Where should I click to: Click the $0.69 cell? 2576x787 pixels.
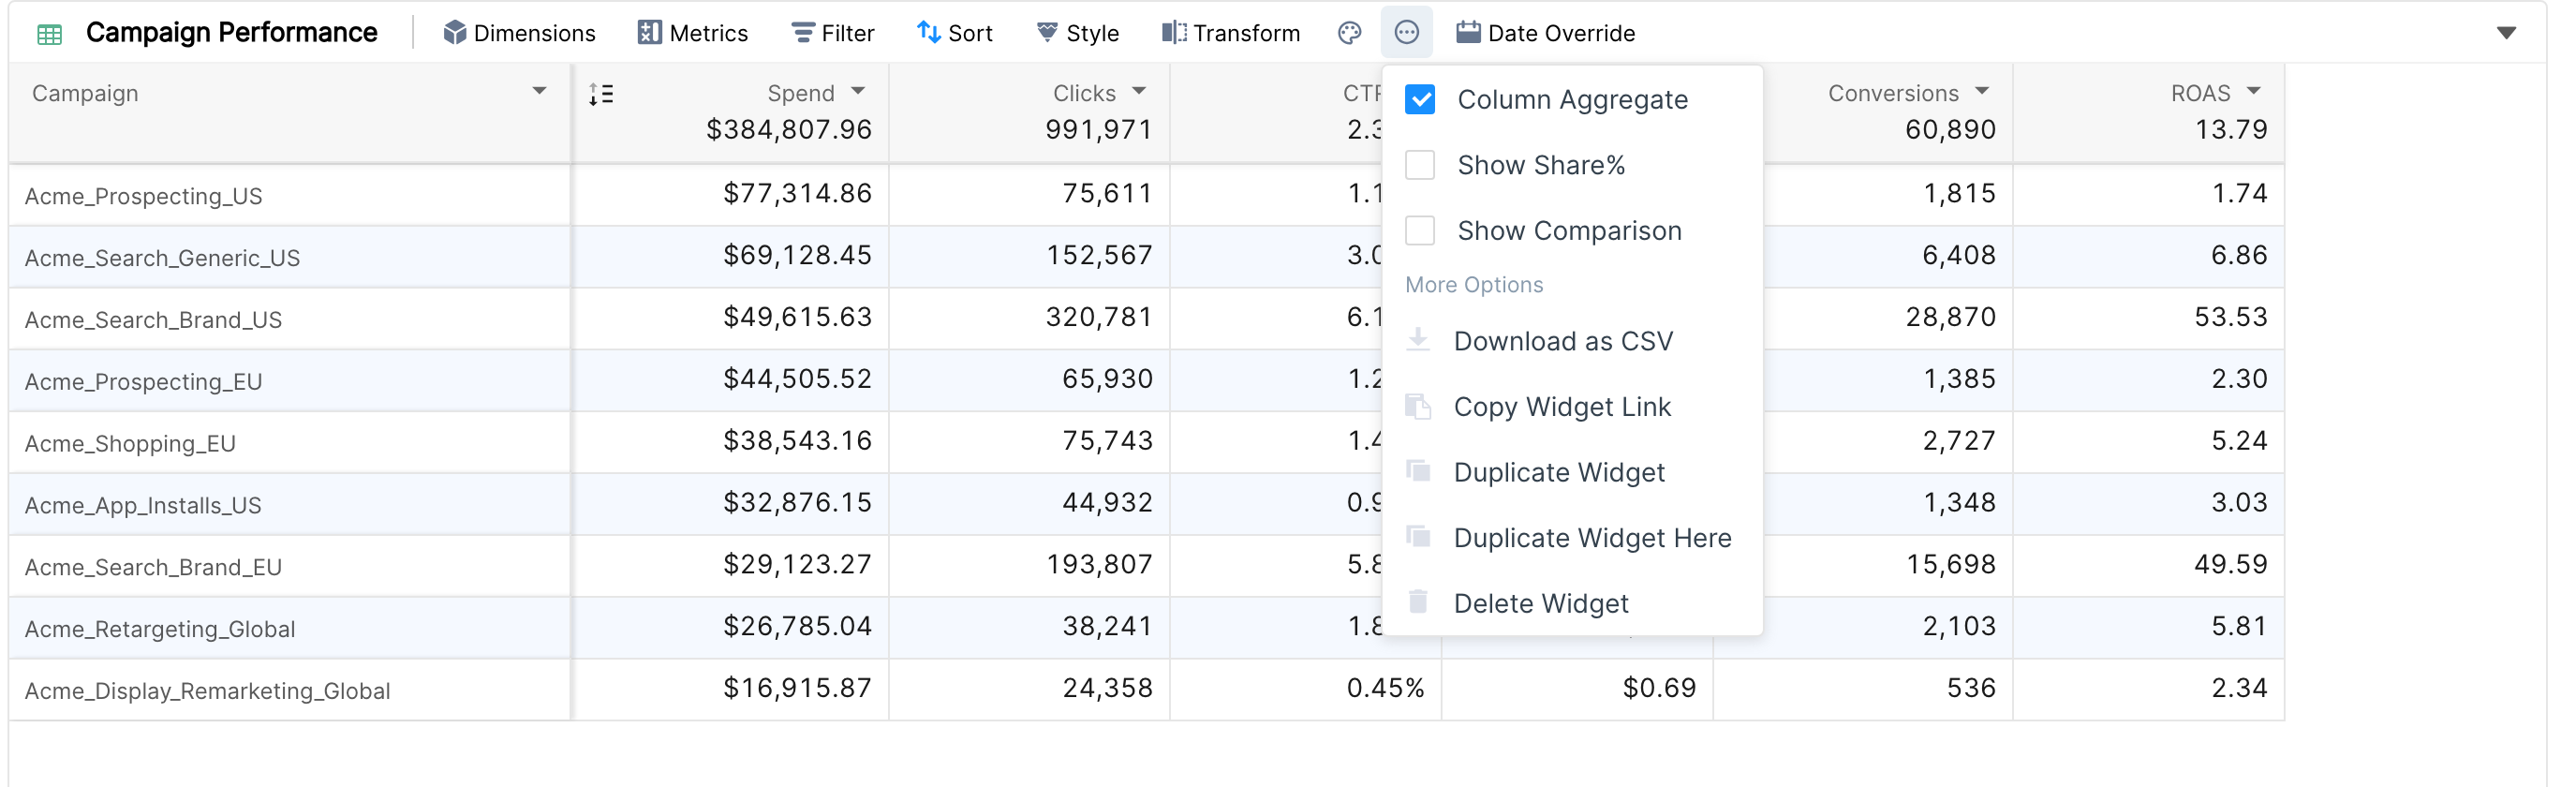pyautogui.click(x=1659, y=688)
